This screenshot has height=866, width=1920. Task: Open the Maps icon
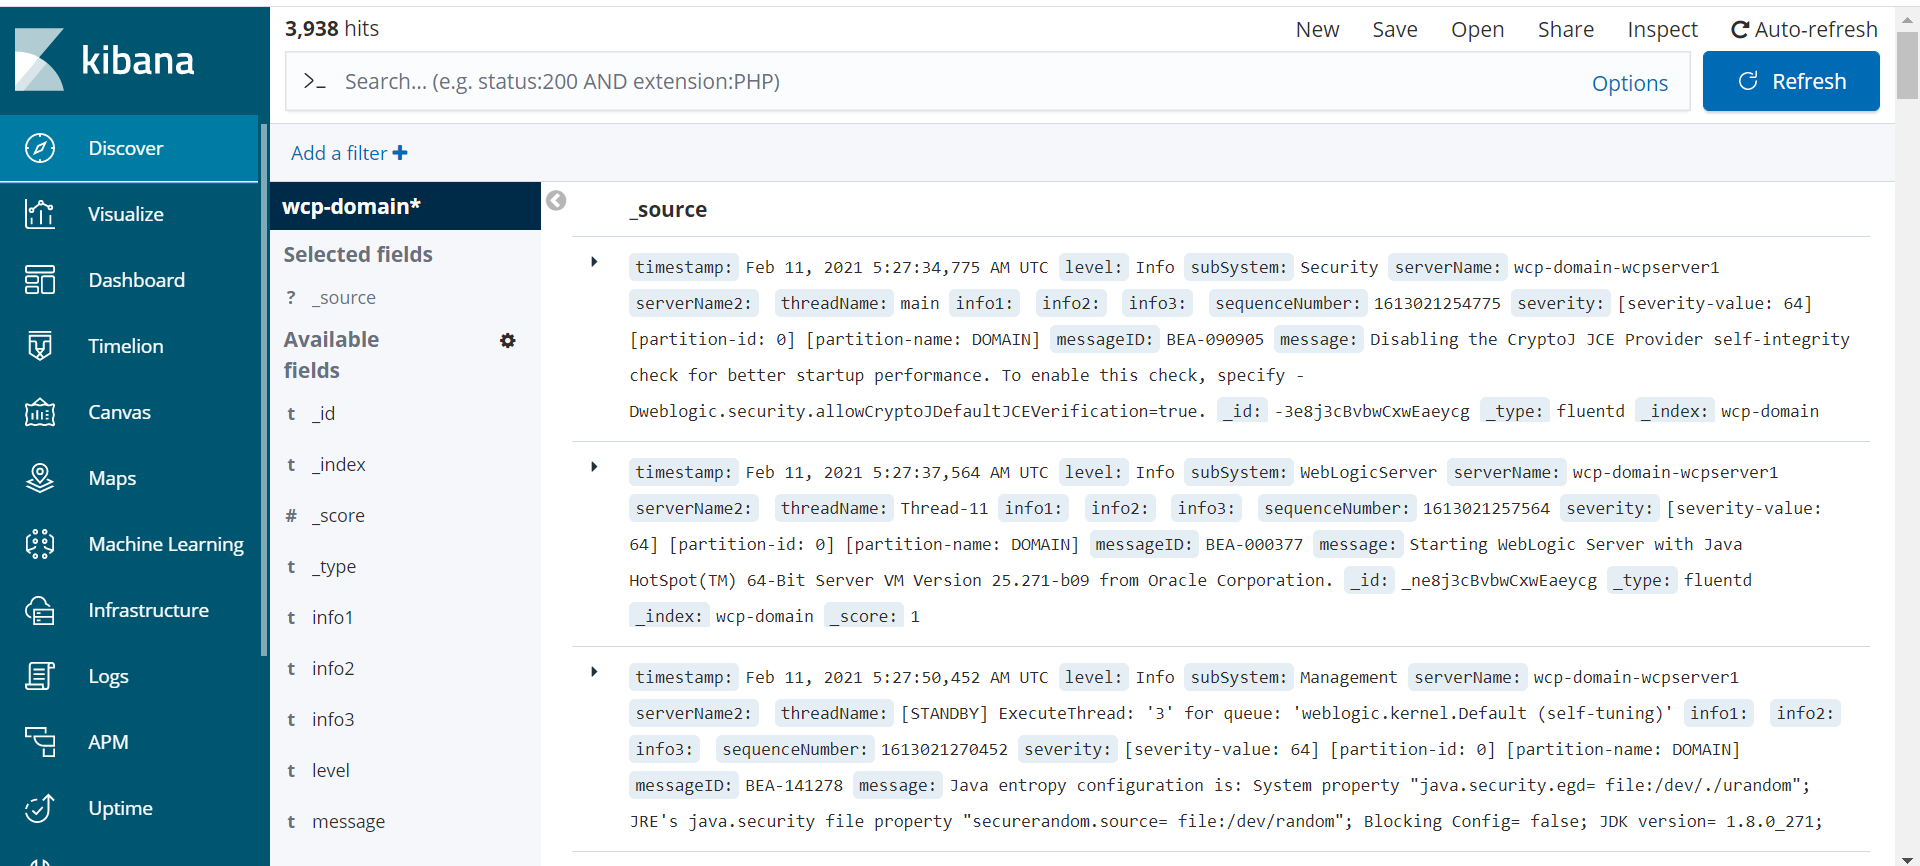40,478
